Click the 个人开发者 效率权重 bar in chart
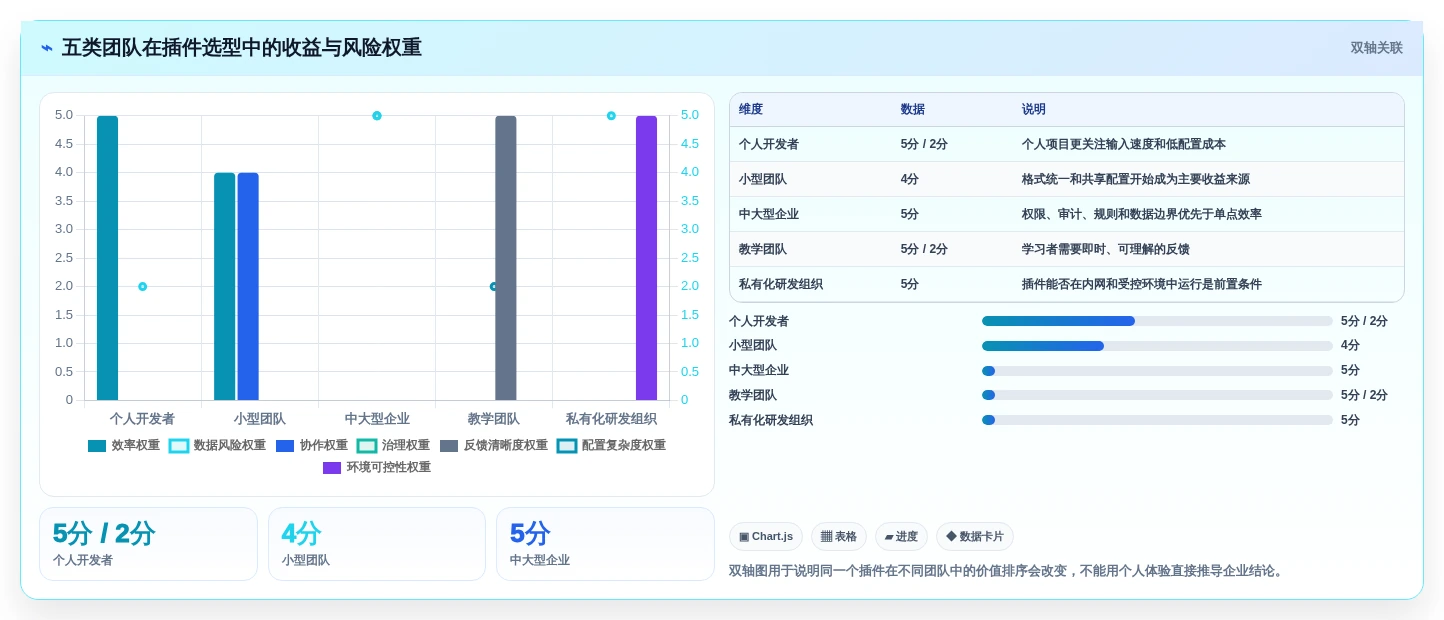Image resolution: width=1444 pixels, height=620 pixels. coord(107,258)
